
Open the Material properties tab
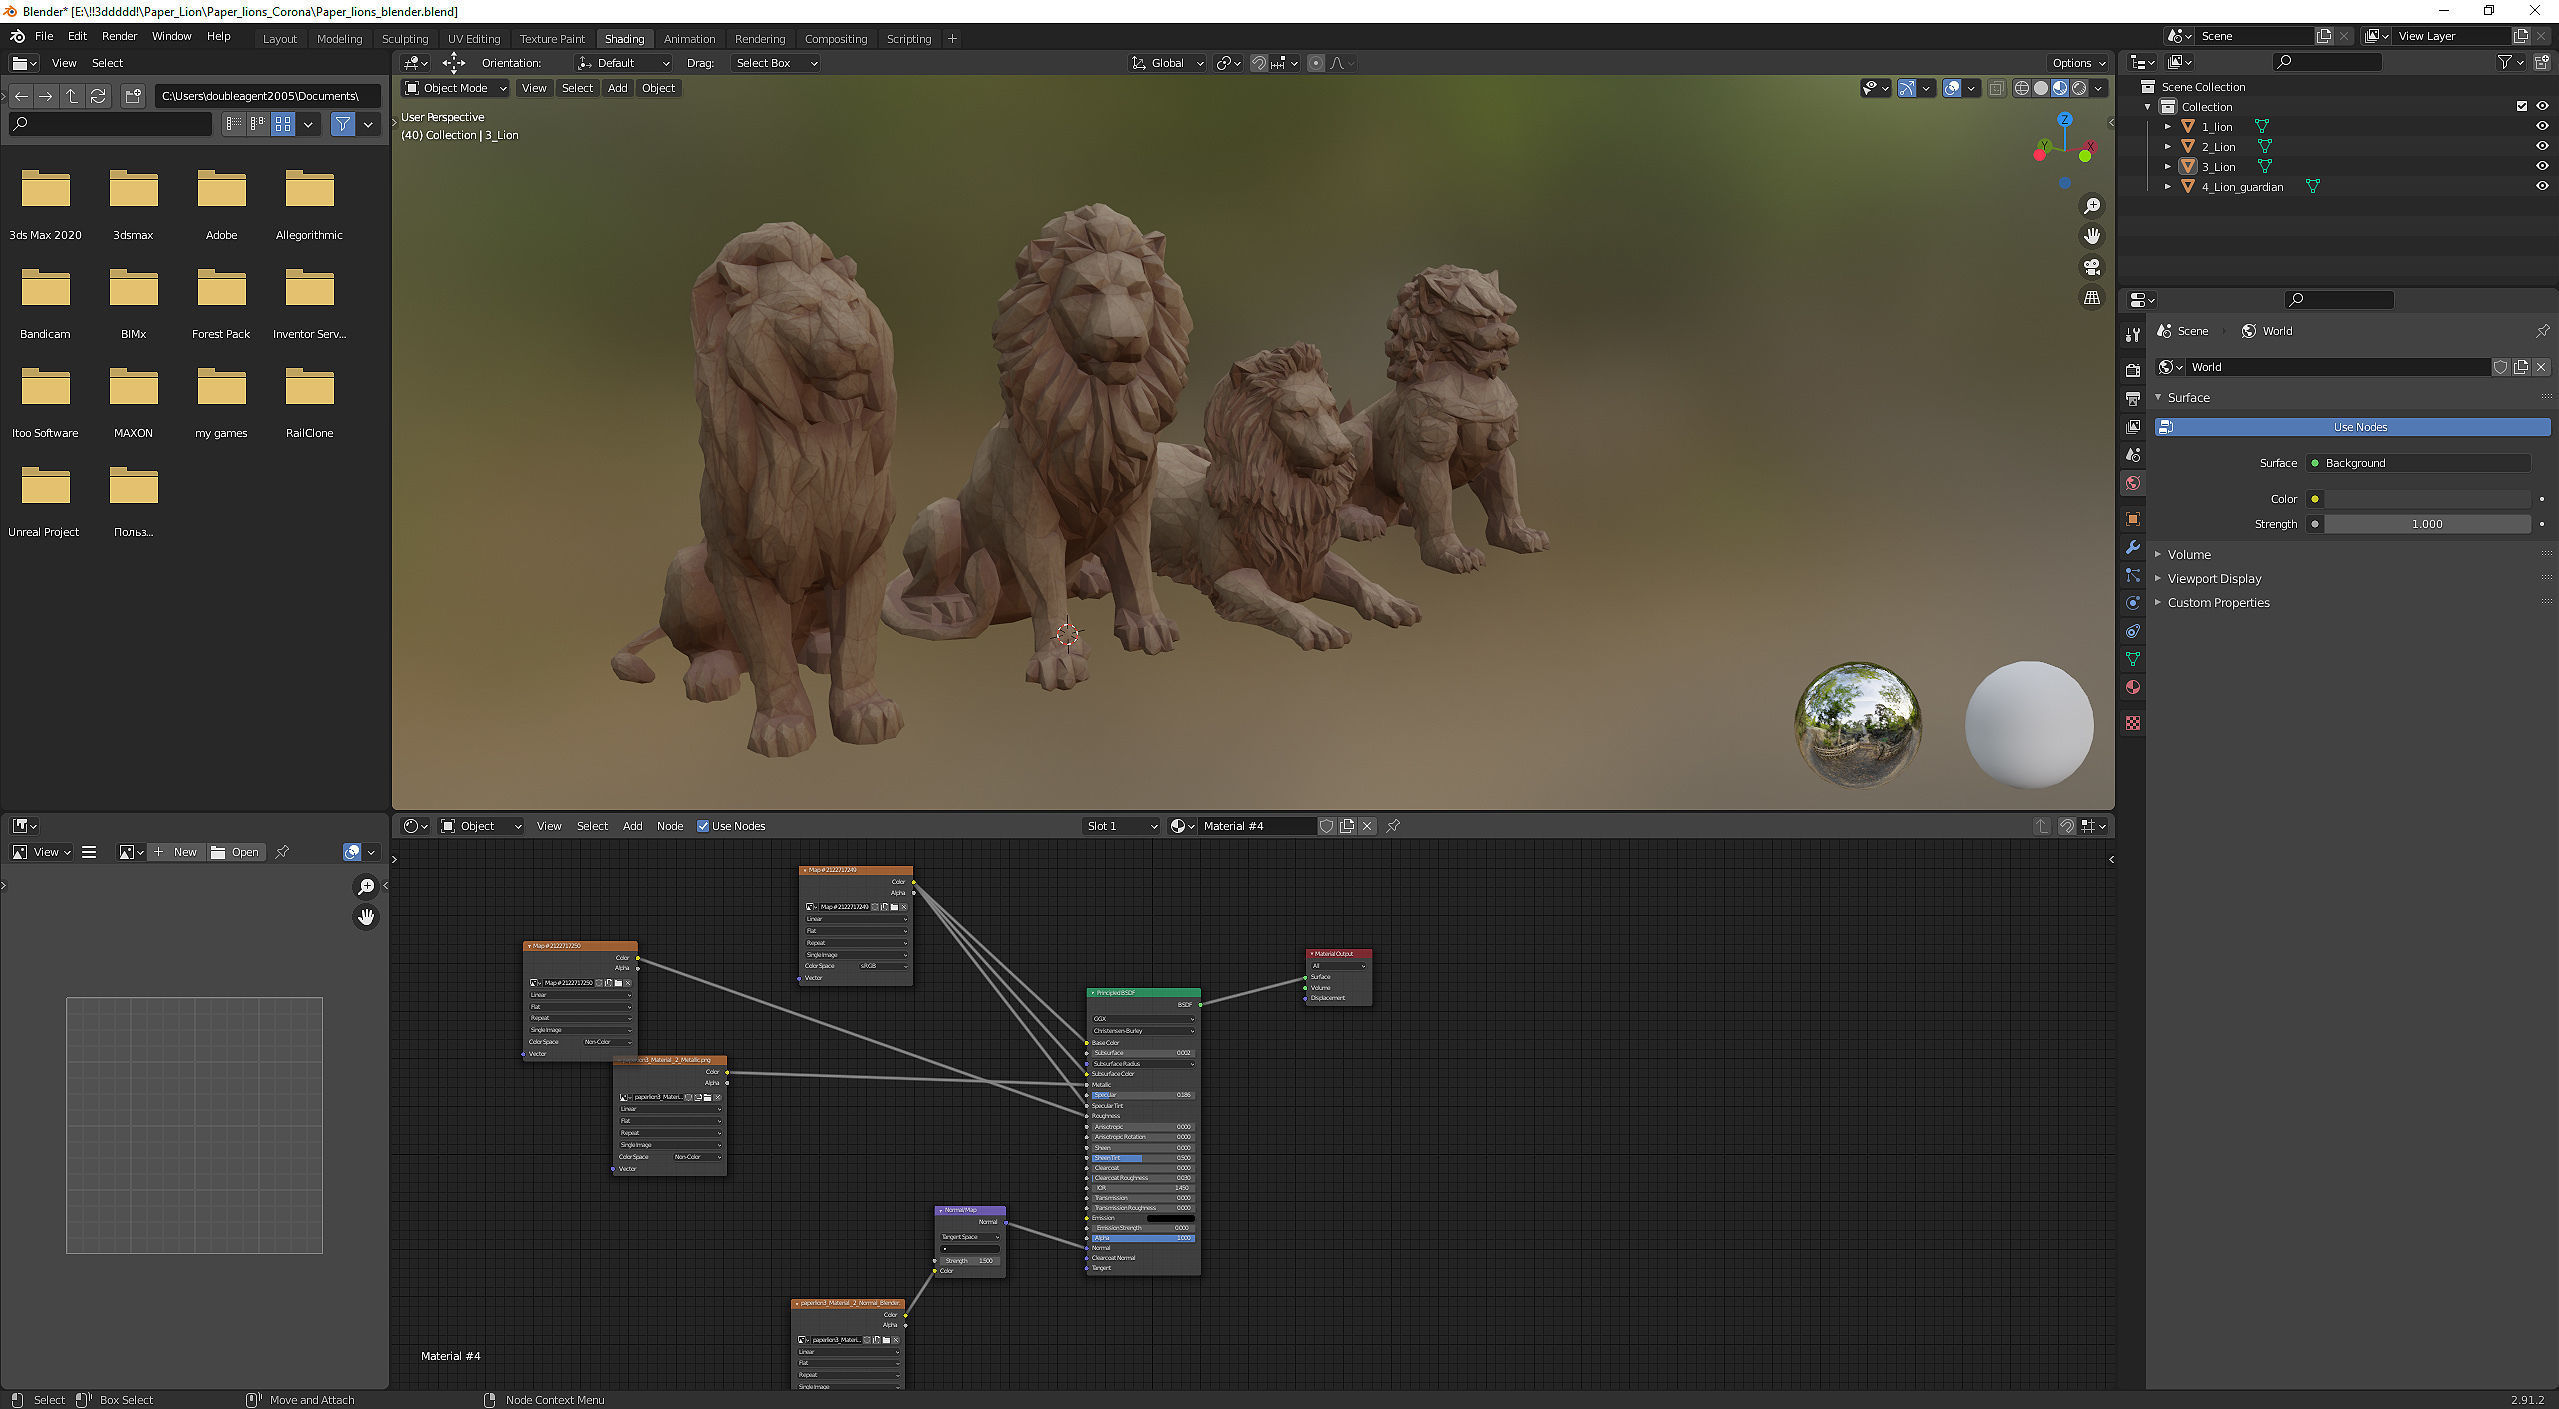coord(2133,687)
